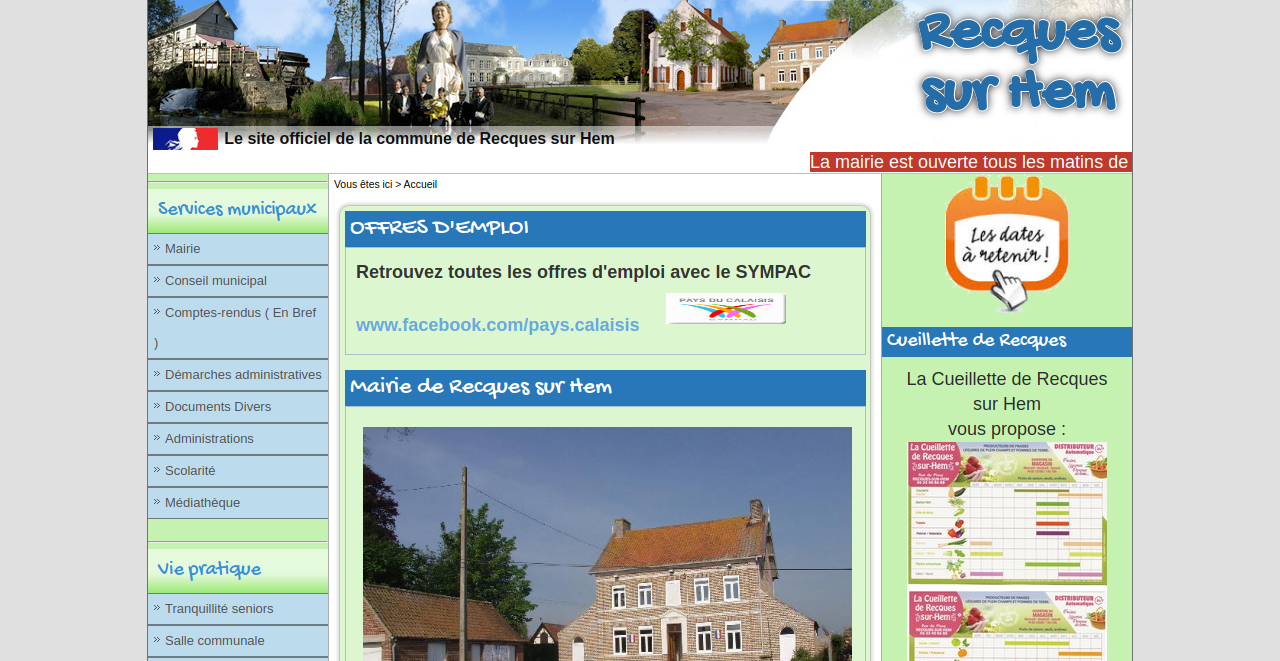Viewport: 1280px width, 661px height.
Task: Click the arrow icon beside 'Scolarité'
Action: coord(158,470)
